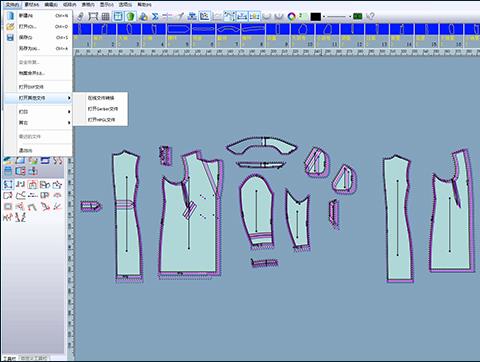Click the Sigma summation icon in top toolbar
The height and width of the screenshot is (362, 480).
pyautogui.click(x=155, y=16)
